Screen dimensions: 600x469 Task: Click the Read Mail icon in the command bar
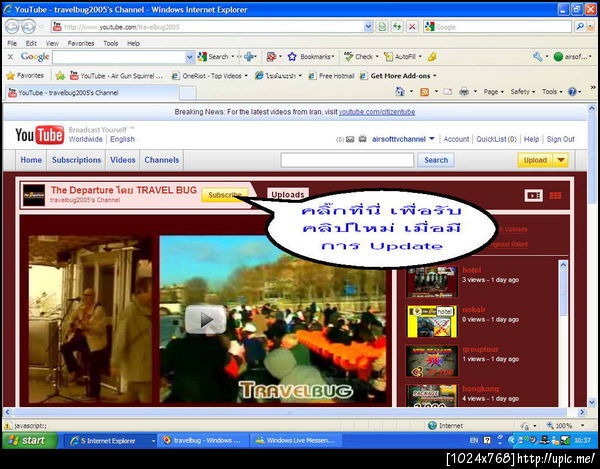pyautogui.click(x=448, y=92)
